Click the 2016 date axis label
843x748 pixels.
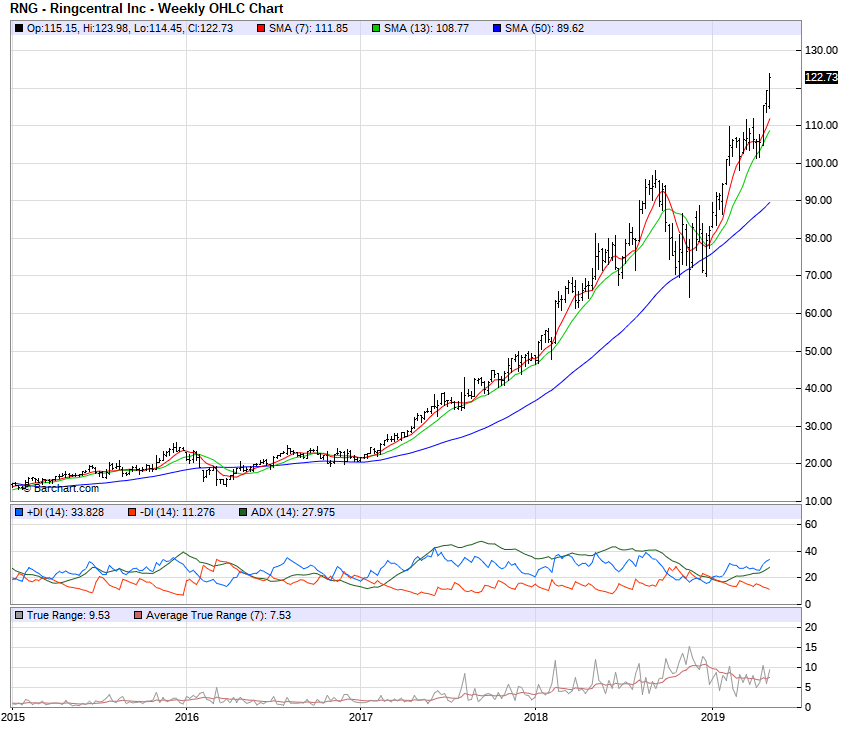pyautogui.click(x=187, y=717)
